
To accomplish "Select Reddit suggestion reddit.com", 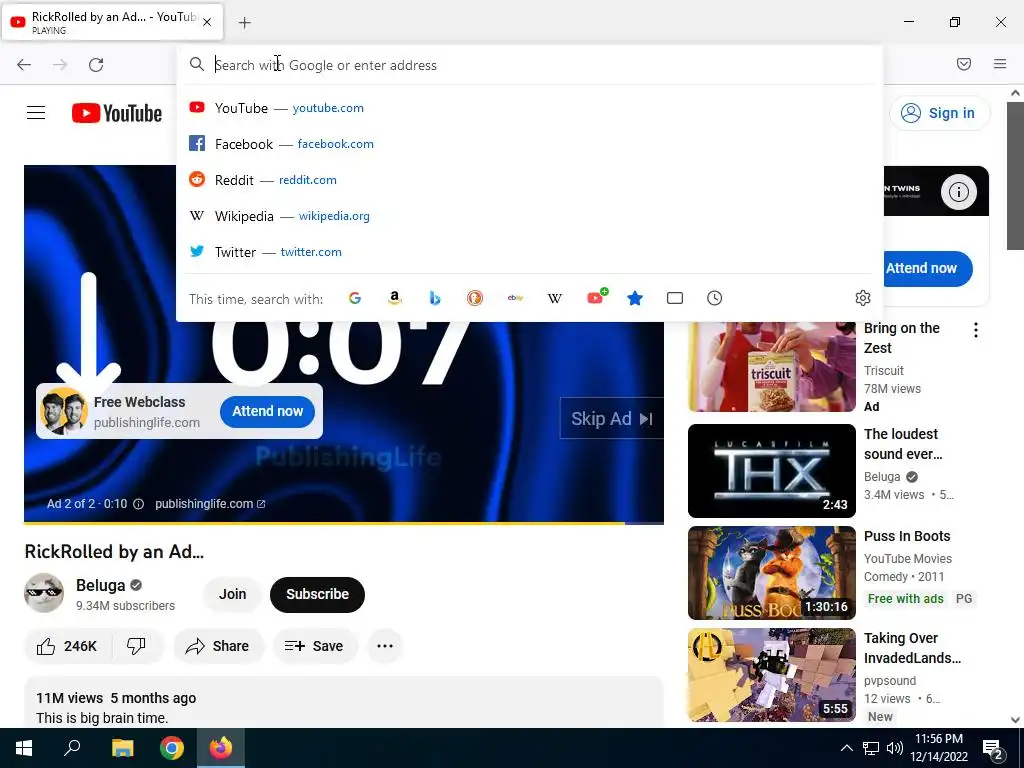I will pyautogui.click(x=530, y=180).
